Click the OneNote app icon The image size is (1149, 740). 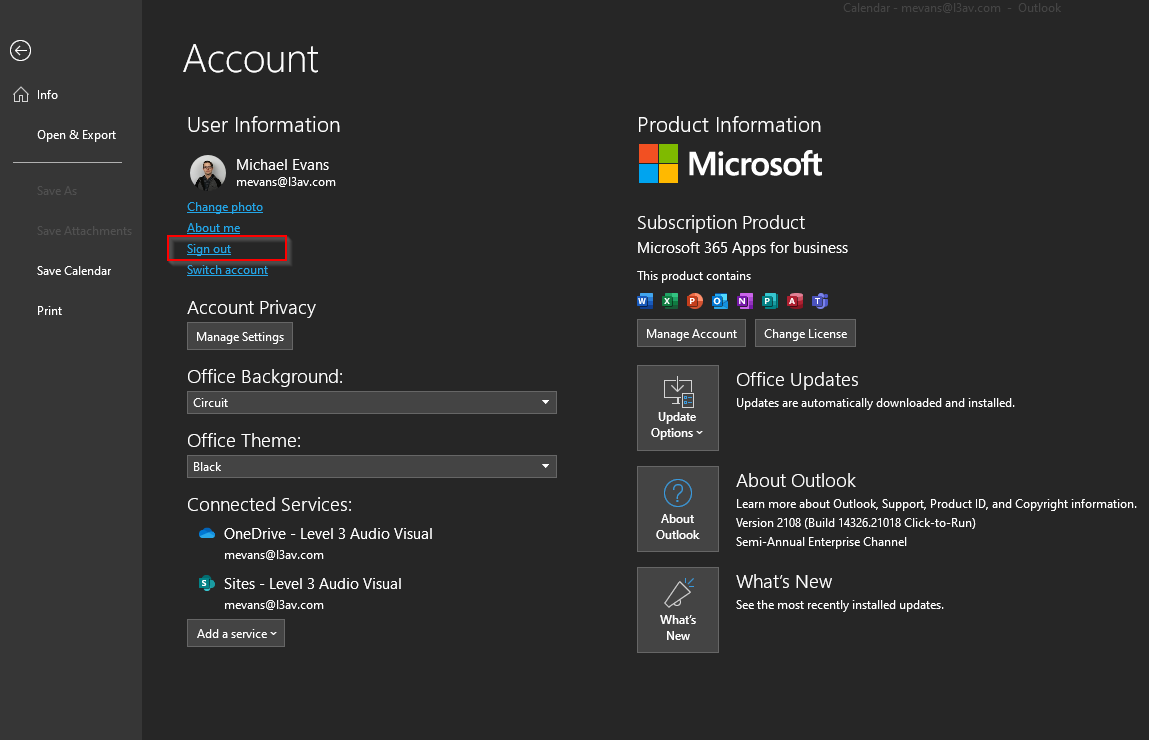(x=745, y=300)
